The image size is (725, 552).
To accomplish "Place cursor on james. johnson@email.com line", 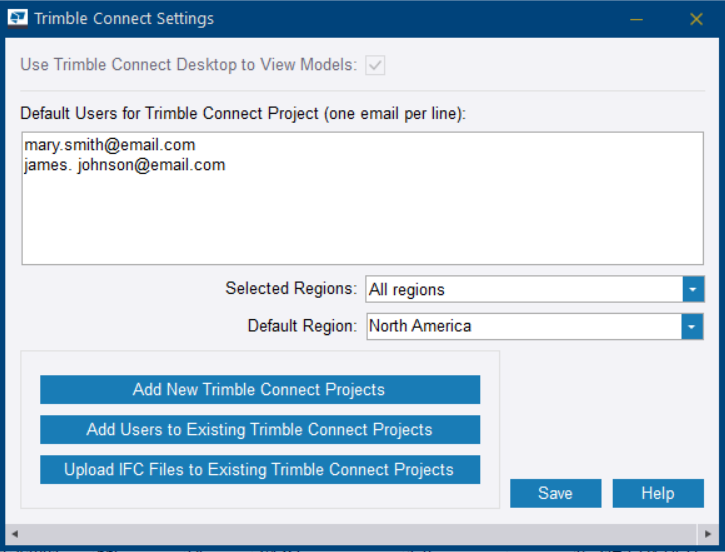I will point(125,165).
